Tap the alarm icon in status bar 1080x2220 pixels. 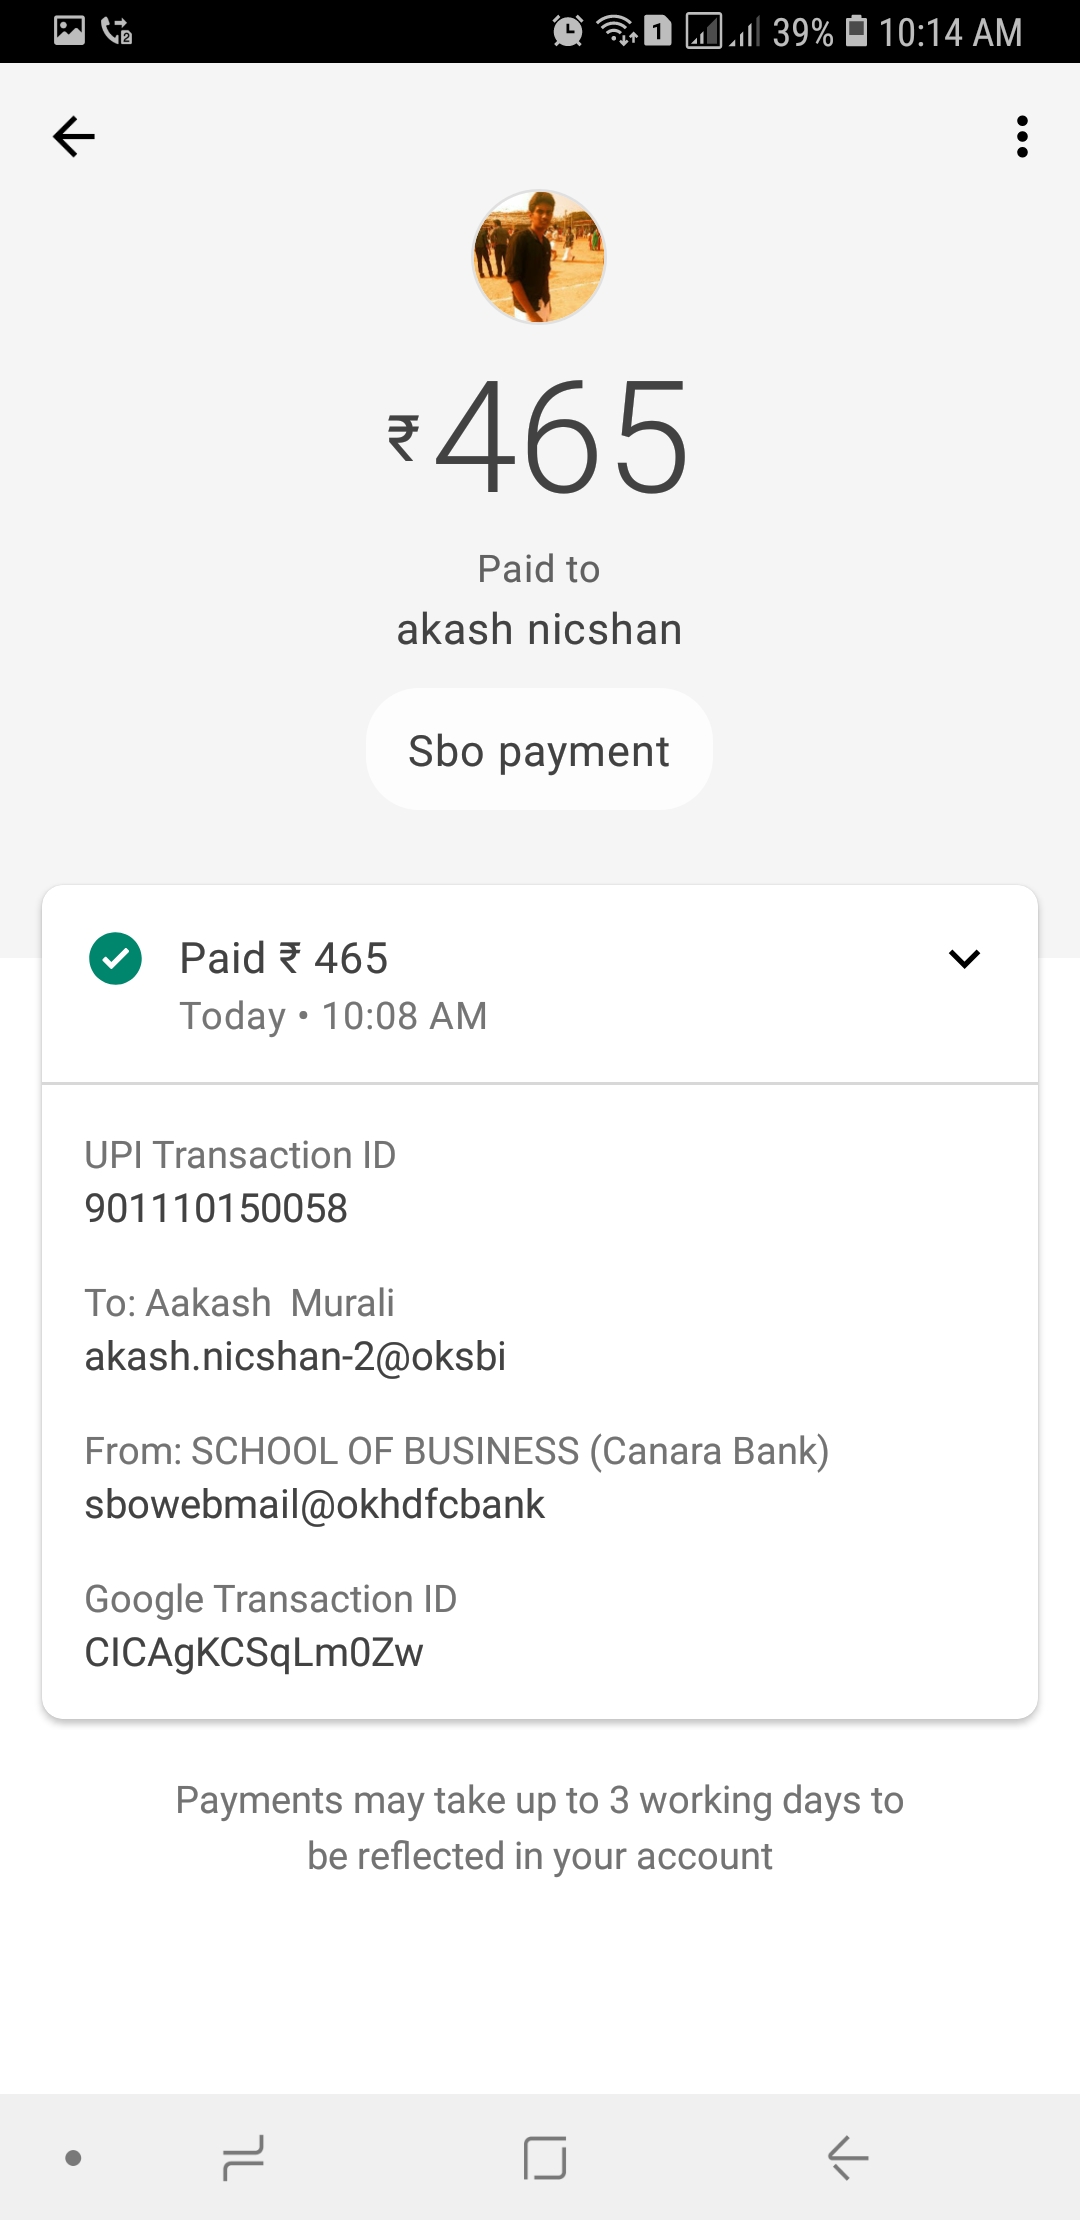(x=568, y=31)
